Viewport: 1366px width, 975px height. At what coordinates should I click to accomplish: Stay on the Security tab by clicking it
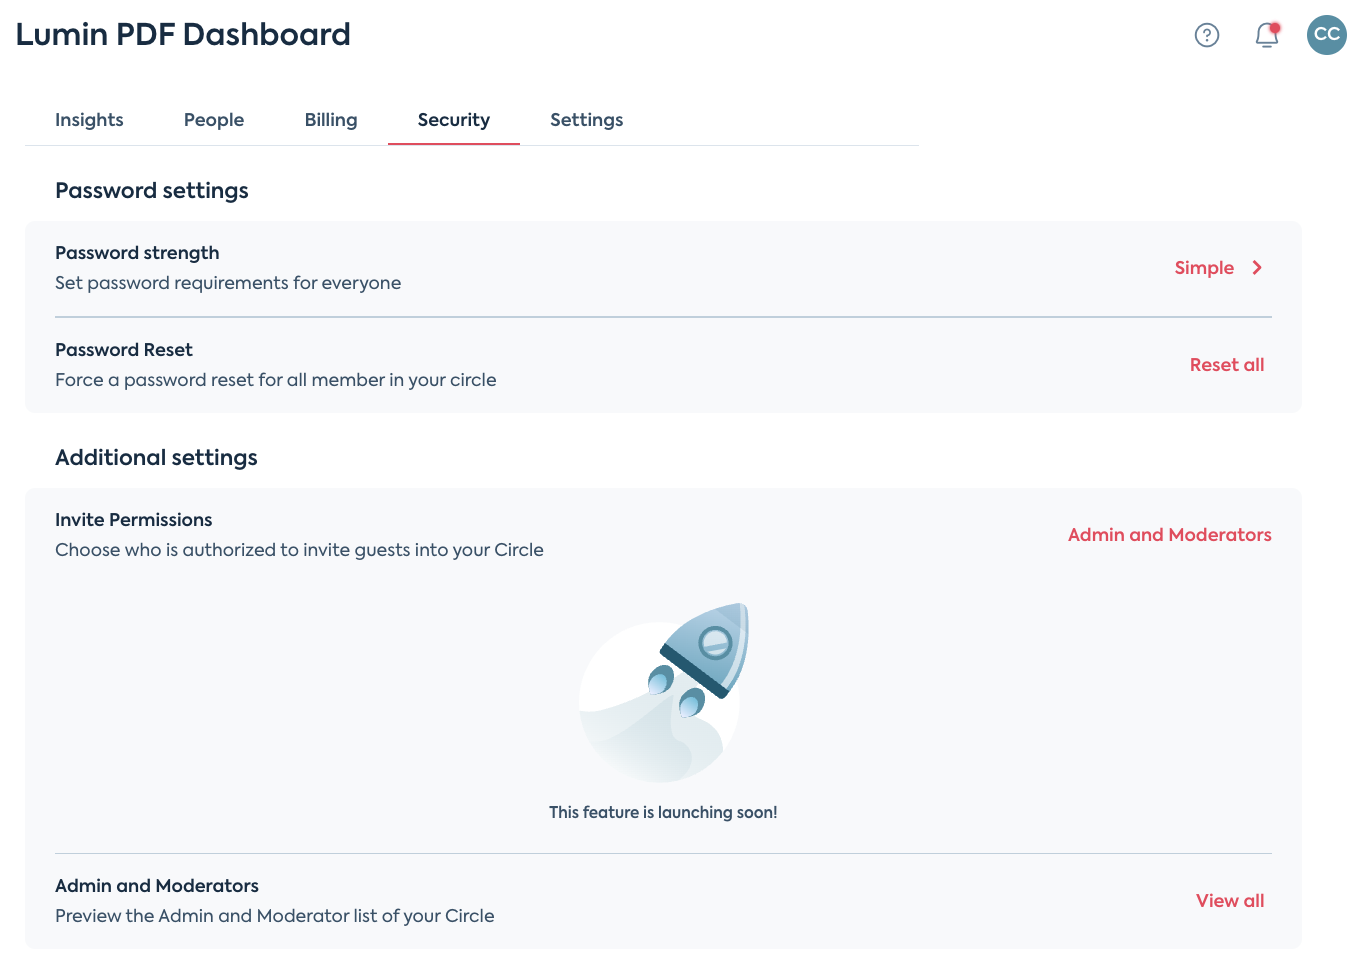(x=453, y=119)
